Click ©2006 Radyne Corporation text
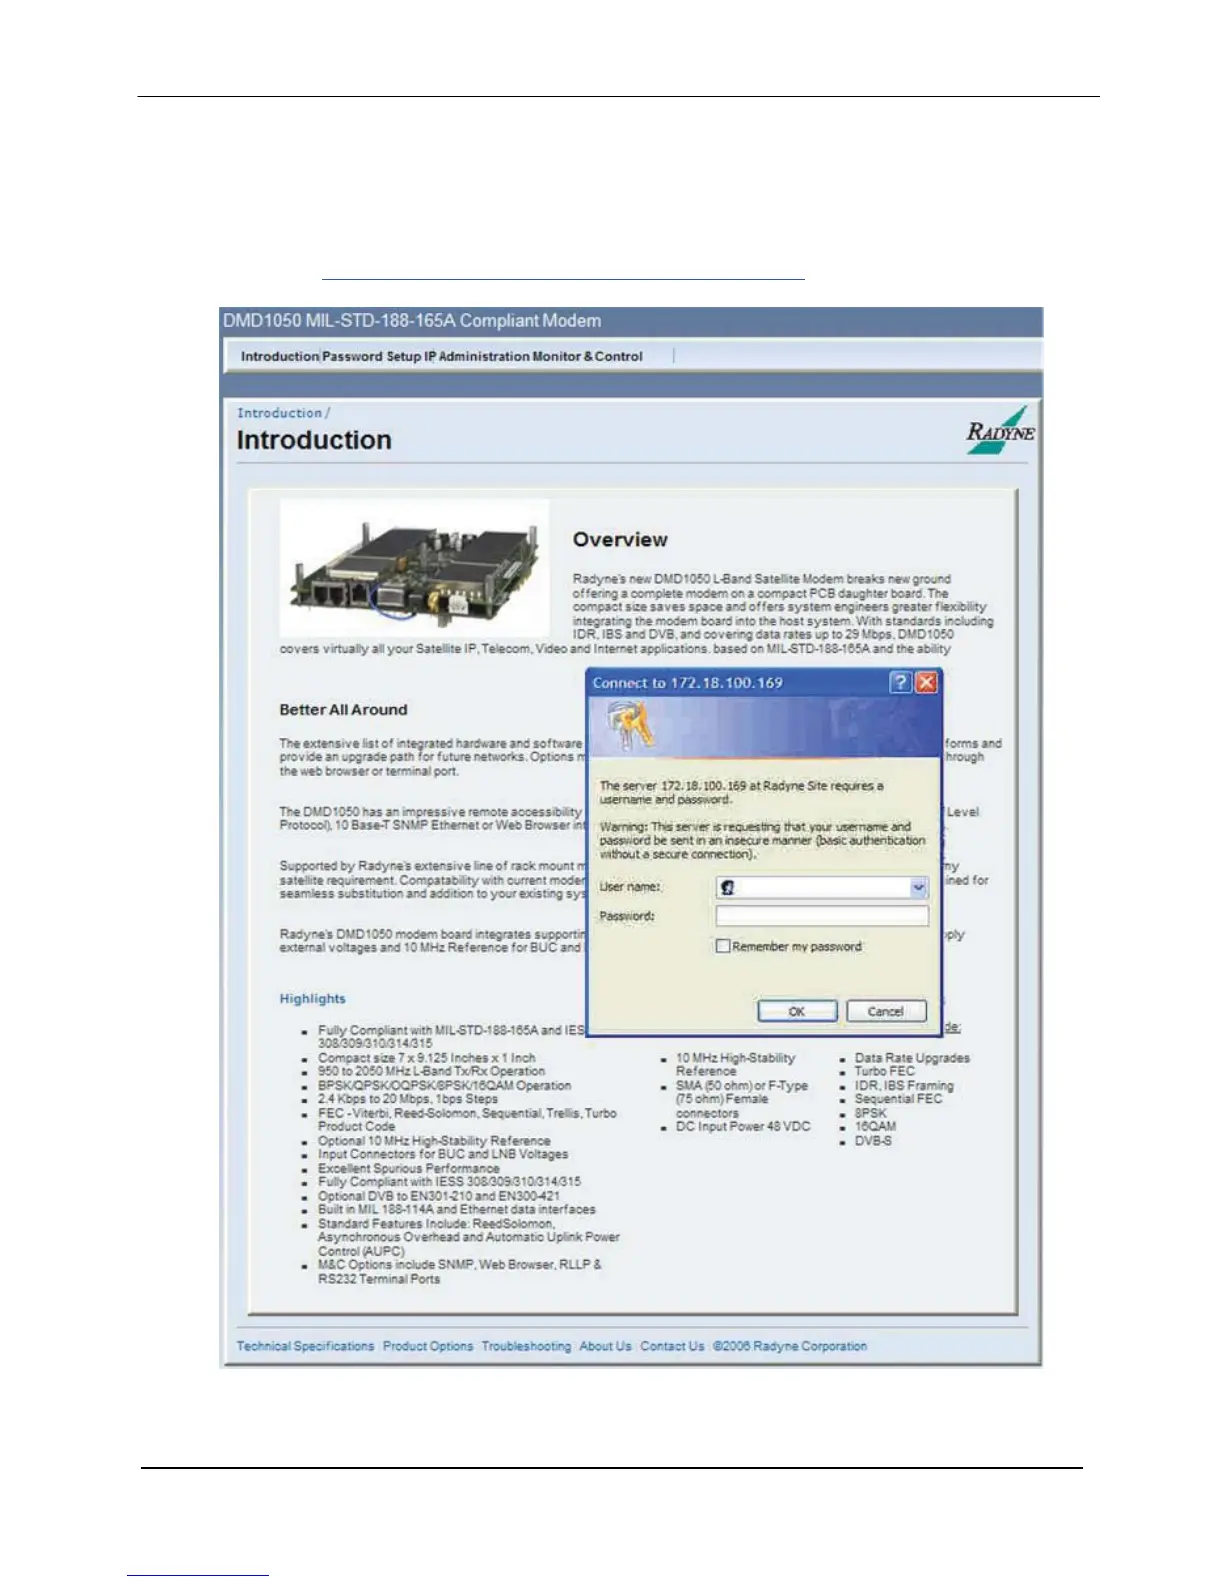The height and width of the screenshot is (1584, 1224). point(790,1346)
